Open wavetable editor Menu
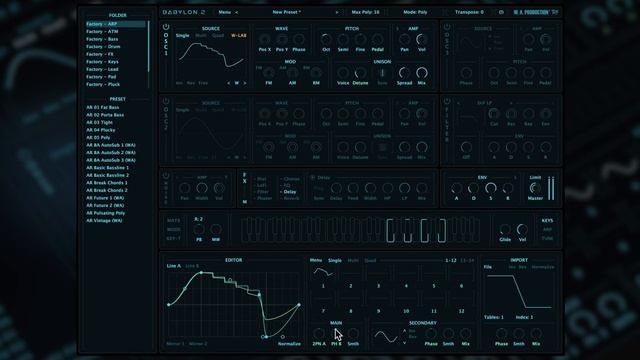This screenshot has height=360, width=640. point(316,260)
